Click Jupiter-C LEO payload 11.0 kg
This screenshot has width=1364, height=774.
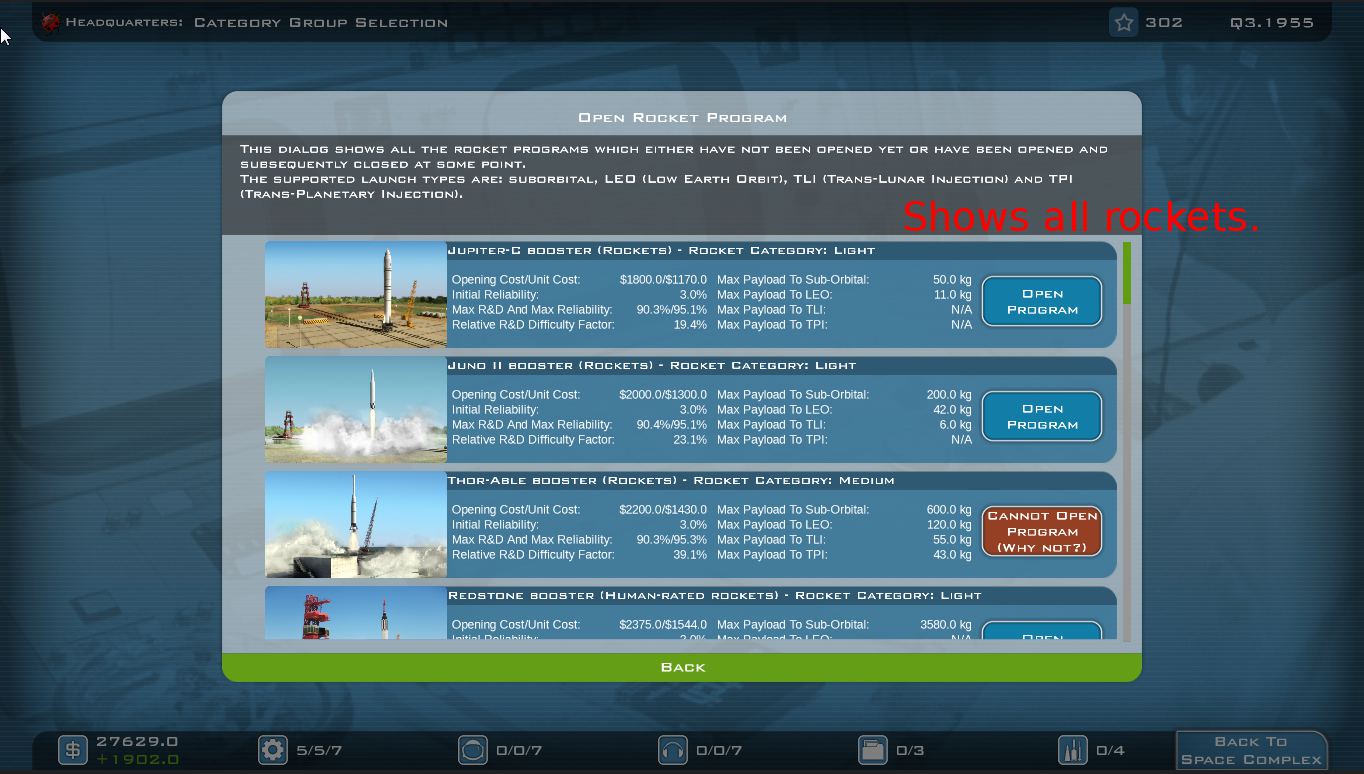[952, 295]
